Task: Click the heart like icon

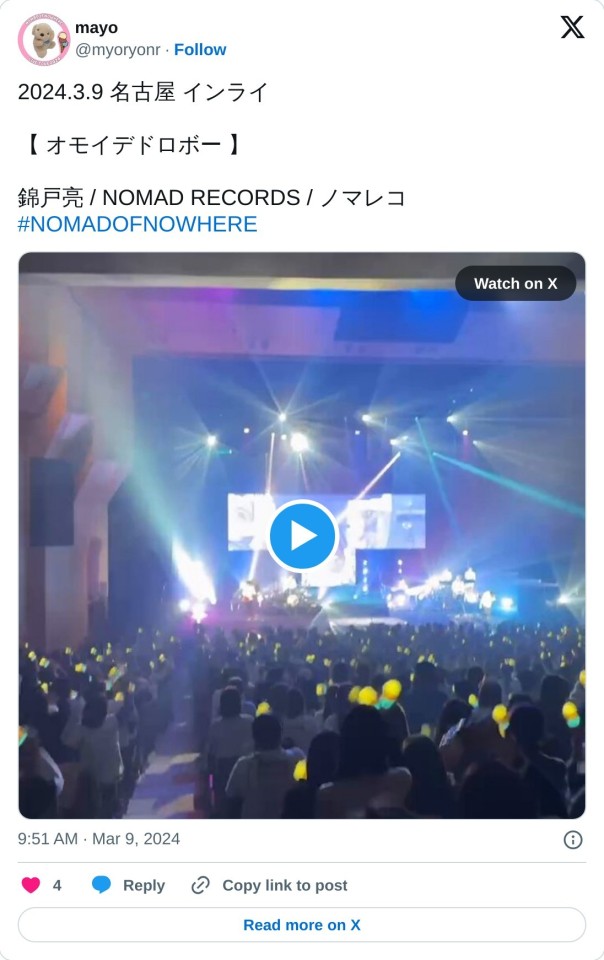Action: 31,885
